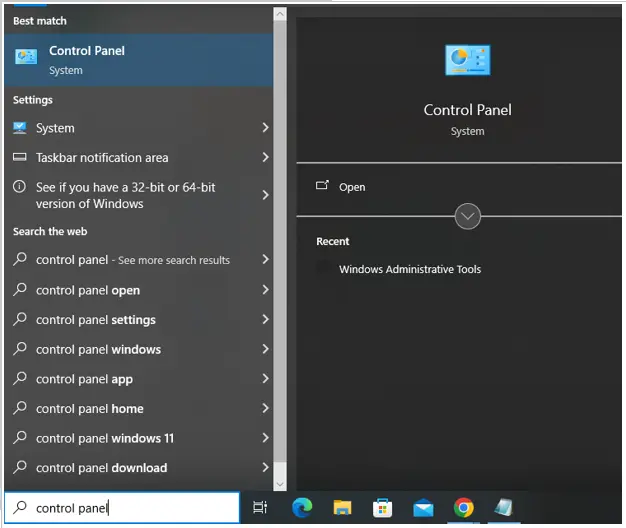The height and width of the screenshot is (528, 626).
Task: Select 'control panel - See more search results'
Action: 139,260
